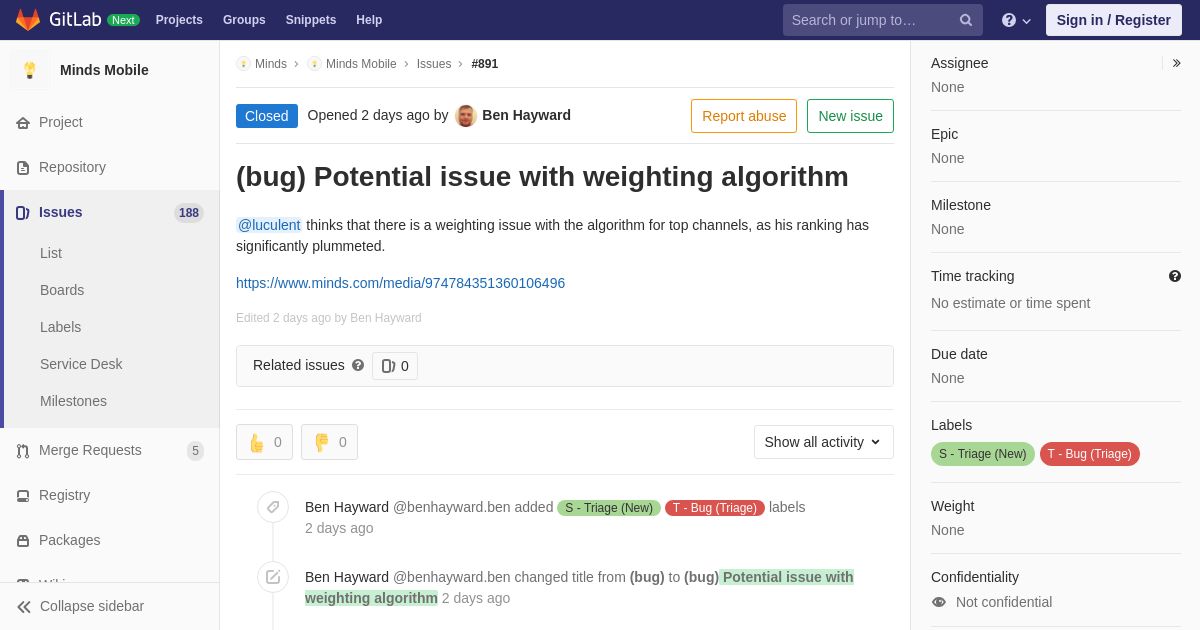Open the Boards submenu item
The image size is (1200, 630).
coord(62,290)
